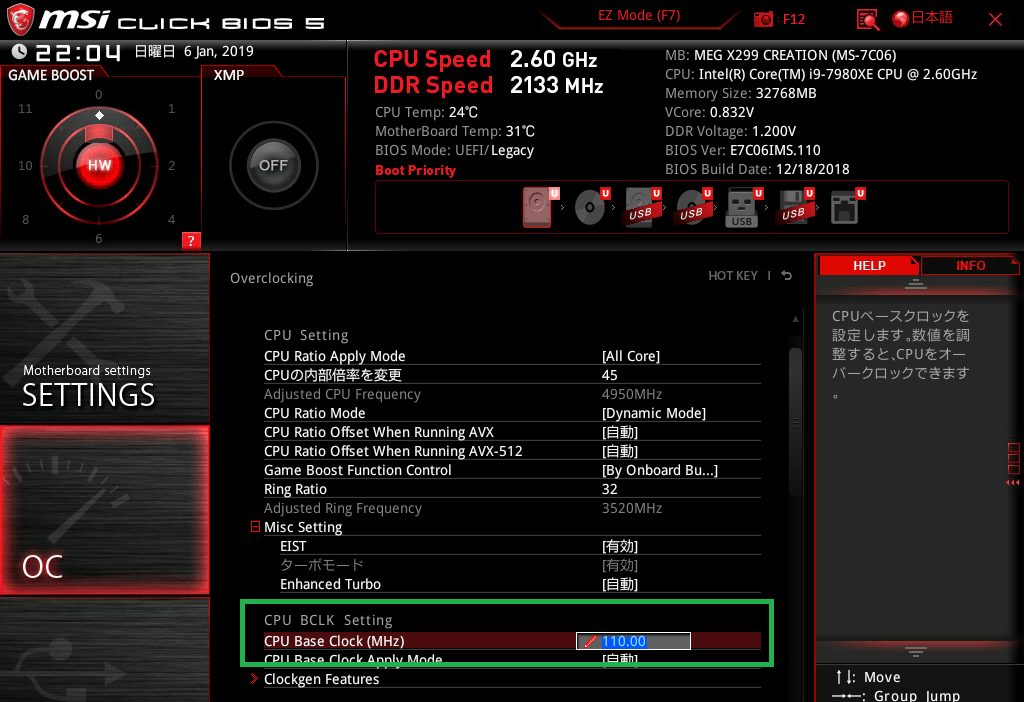This screenshot has height=702, width=1024.
Task: Click the Game Boost HW knob
Action: point(99,165)
